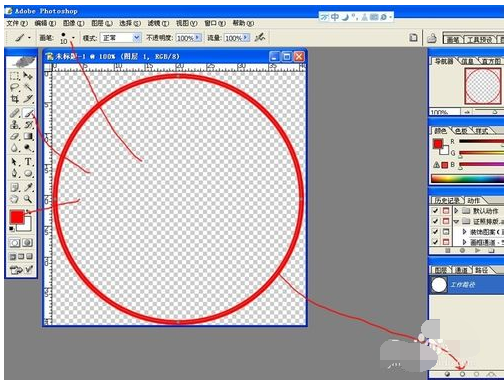Open the 图像 menu
Viewport: 504px width, 383px height.
pos(74,23)
